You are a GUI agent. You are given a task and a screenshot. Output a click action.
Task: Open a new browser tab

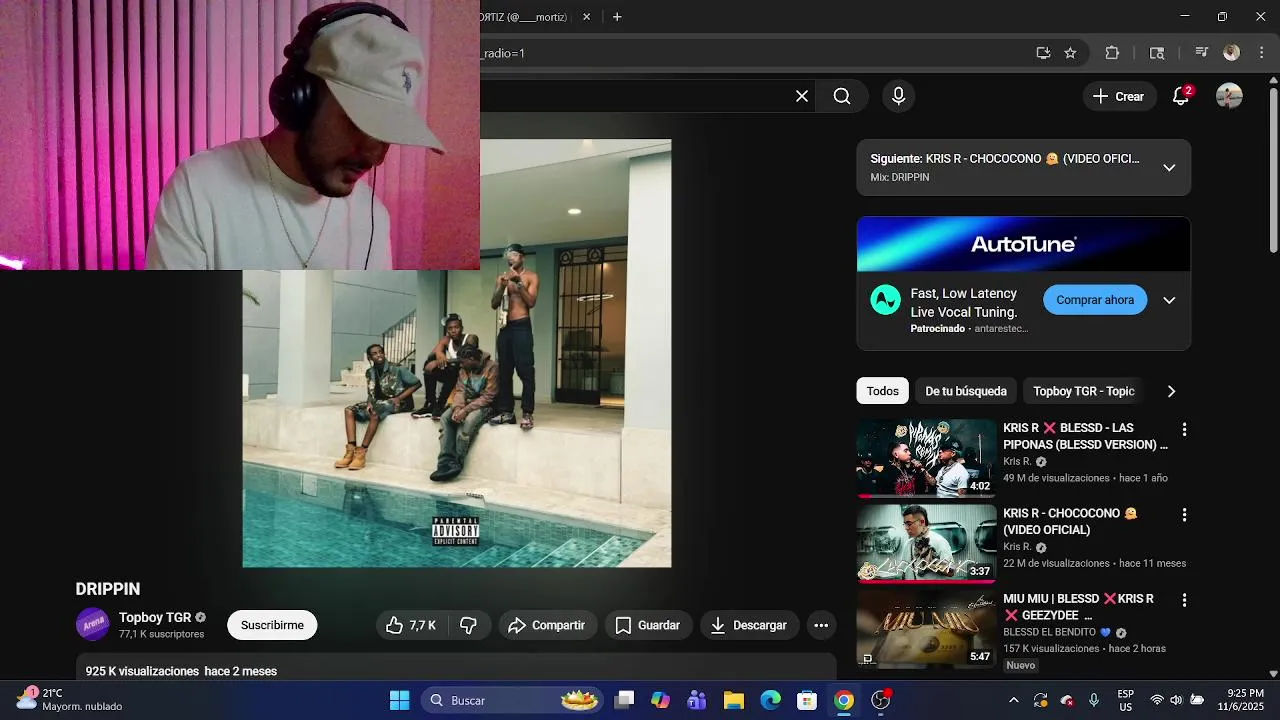(x=617, y=17)
